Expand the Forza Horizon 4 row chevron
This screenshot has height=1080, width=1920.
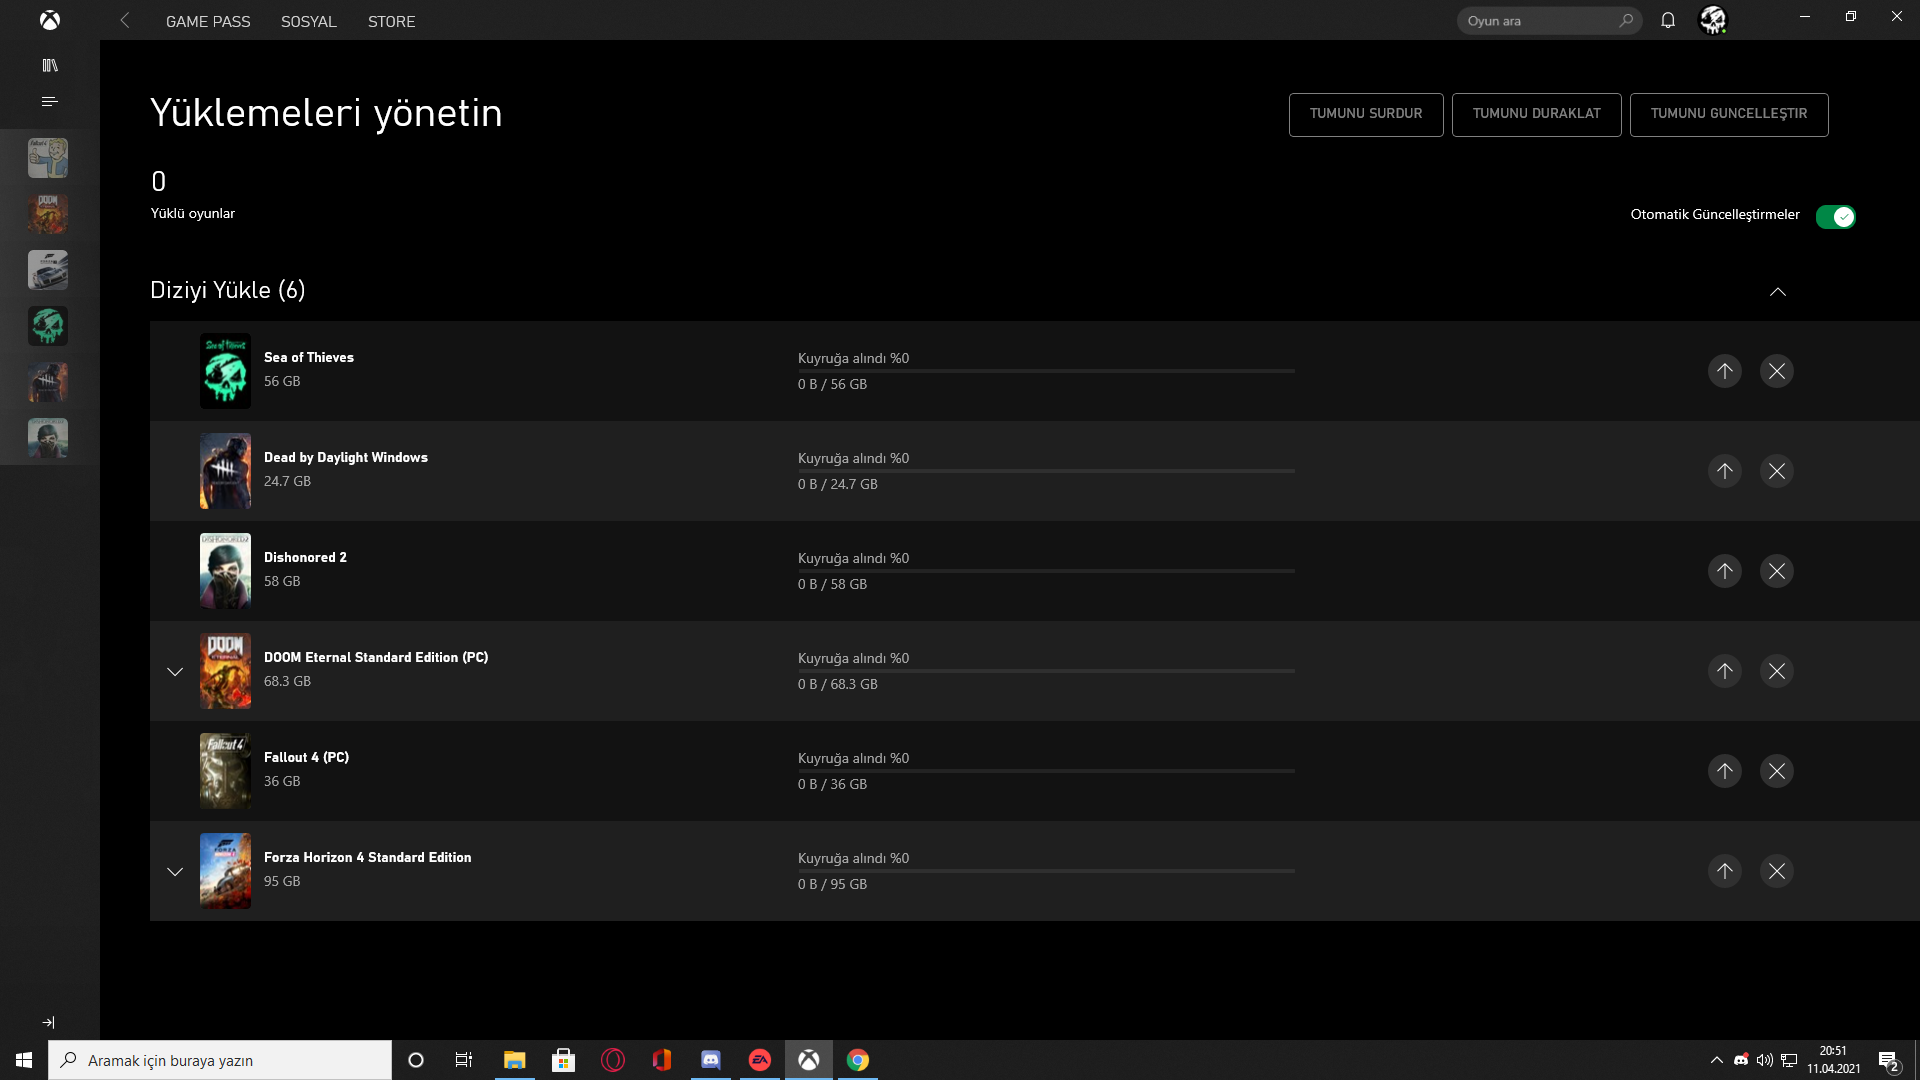click(175, 872)
